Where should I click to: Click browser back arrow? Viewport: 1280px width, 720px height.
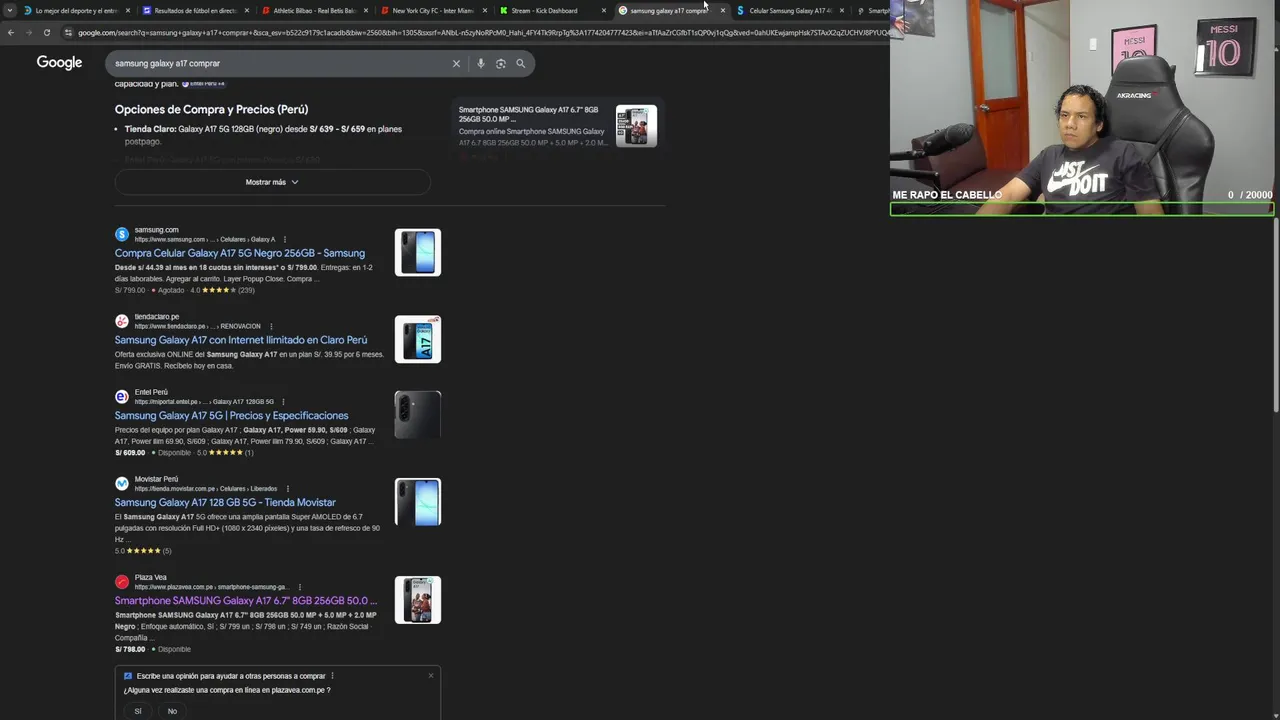point(10,33)
